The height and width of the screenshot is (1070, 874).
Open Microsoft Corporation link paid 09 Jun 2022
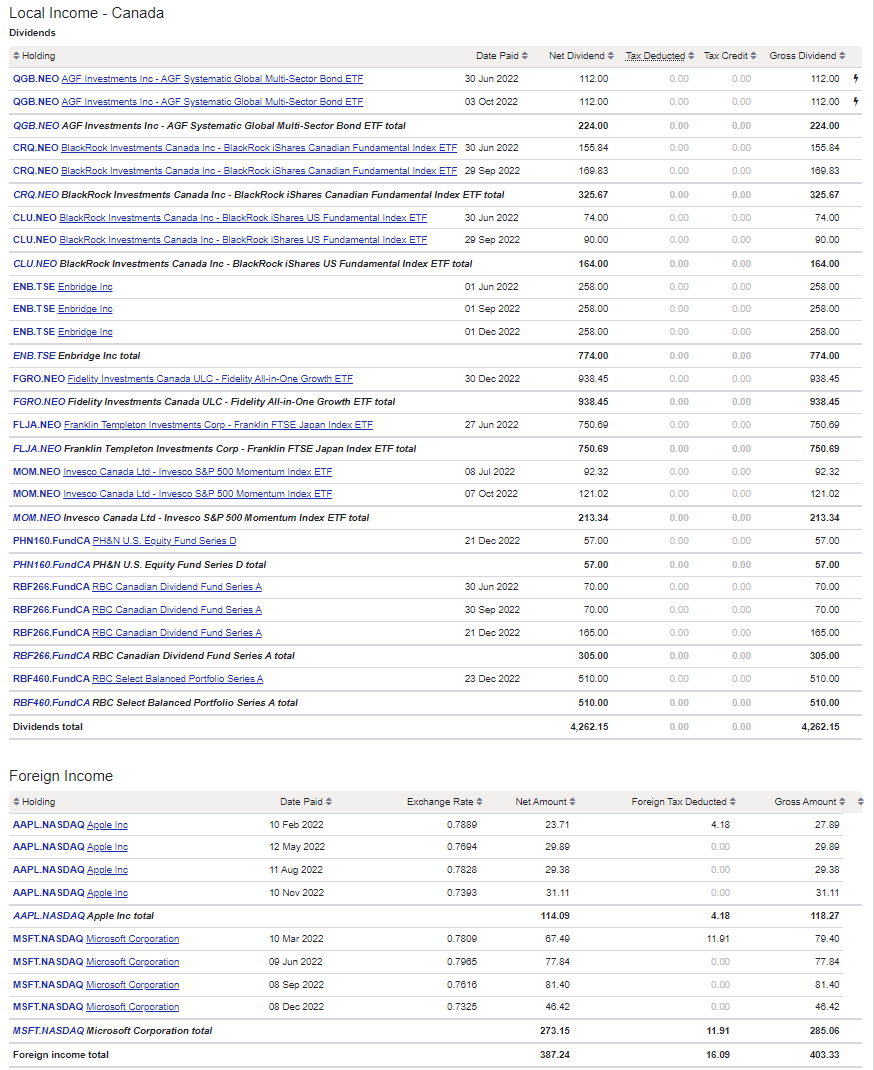(132, 962)
